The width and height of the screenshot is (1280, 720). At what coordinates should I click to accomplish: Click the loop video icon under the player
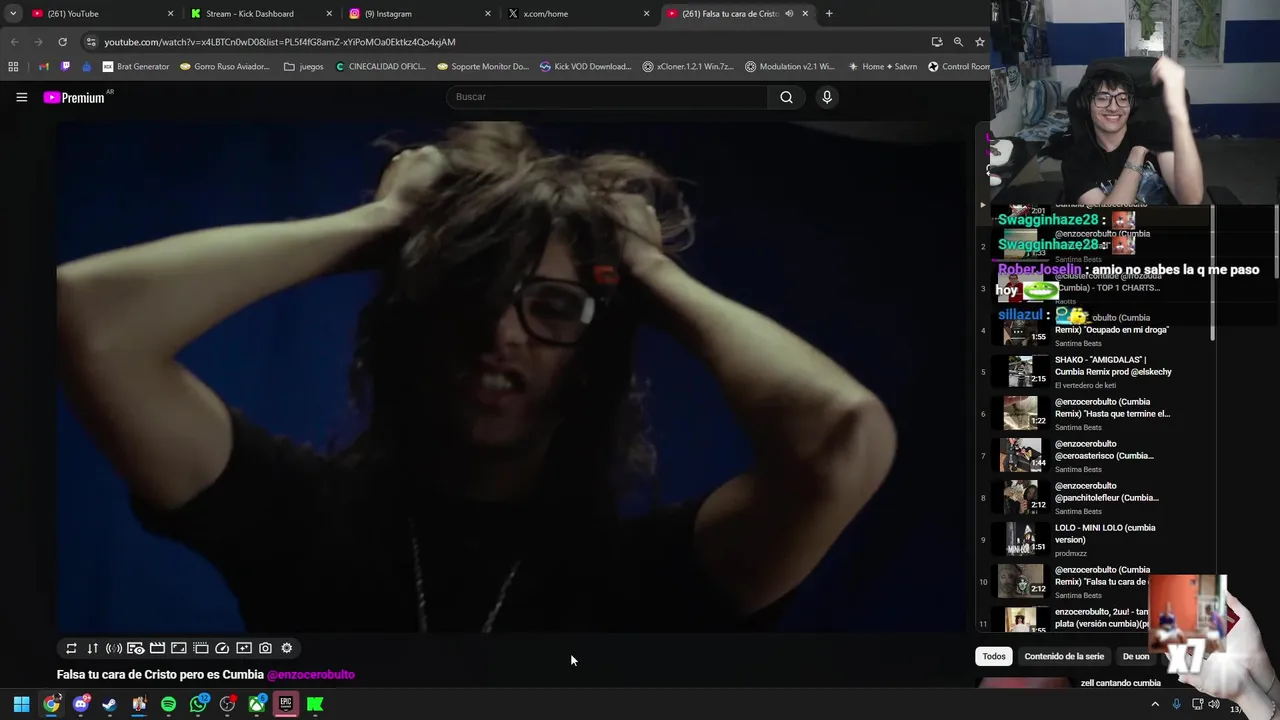click(x=71, y=648)
